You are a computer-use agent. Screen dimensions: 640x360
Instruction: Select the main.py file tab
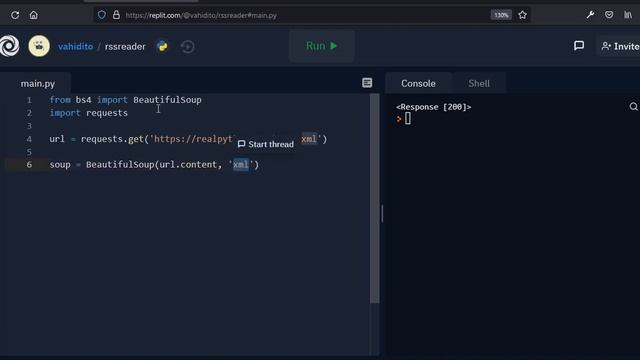point(38,84)
